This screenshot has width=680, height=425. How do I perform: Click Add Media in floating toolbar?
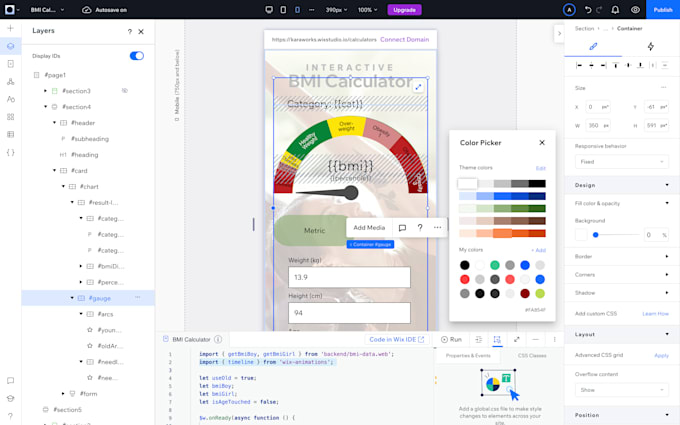tap(369, 228)
